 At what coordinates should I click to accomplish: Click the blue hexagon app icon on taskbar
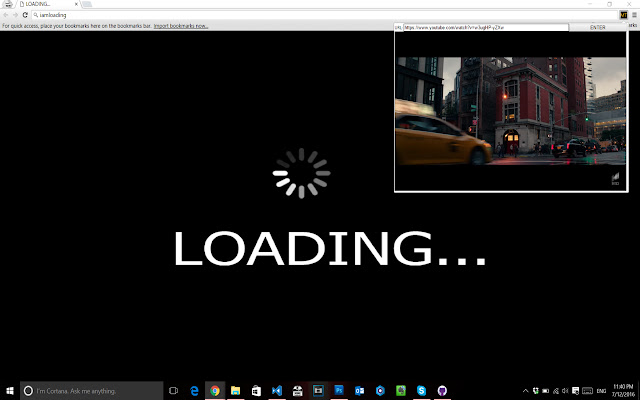pos(380,391)
